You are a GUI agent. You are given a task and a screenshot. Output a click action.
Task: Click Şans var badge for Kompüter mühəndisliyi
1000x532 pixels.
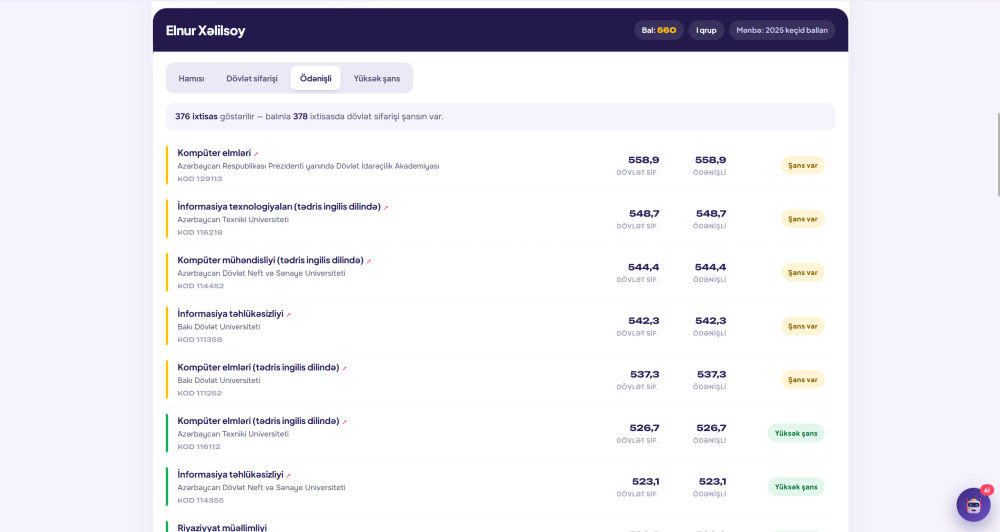(x=802, y=272)
